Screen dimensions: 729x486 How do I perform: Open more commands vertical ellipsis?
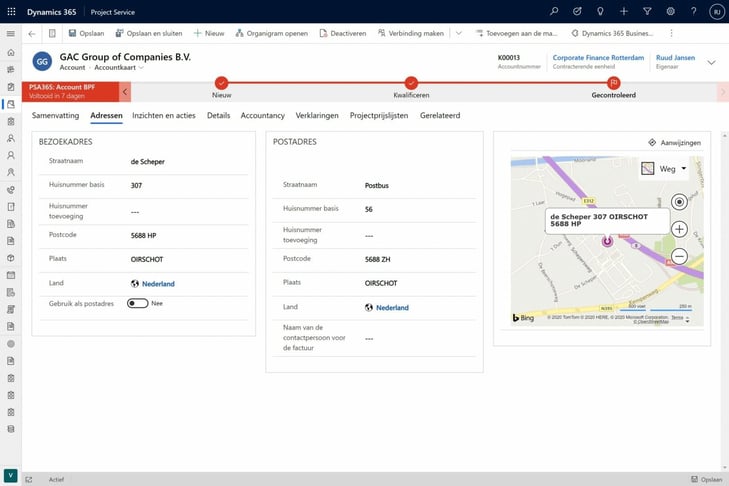pyautogui.click(x=671, y=33)
